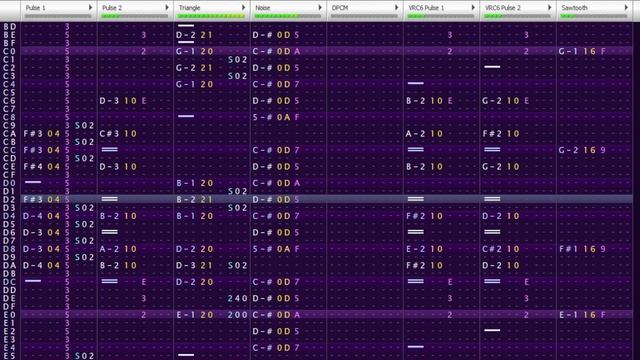Screen dimensions: 640x360
Task: Expand effect columns arrow for Noise
Action: 320,7
